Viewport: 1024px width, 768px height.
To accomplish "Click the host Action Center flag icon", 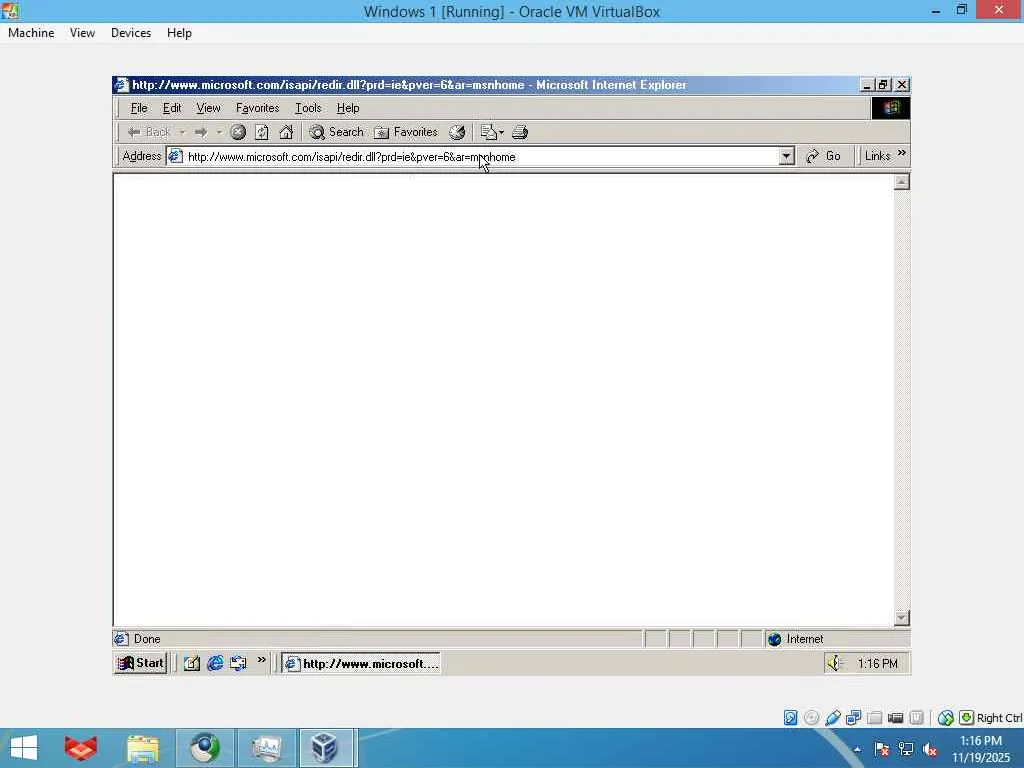I will [x=881, y=749].
